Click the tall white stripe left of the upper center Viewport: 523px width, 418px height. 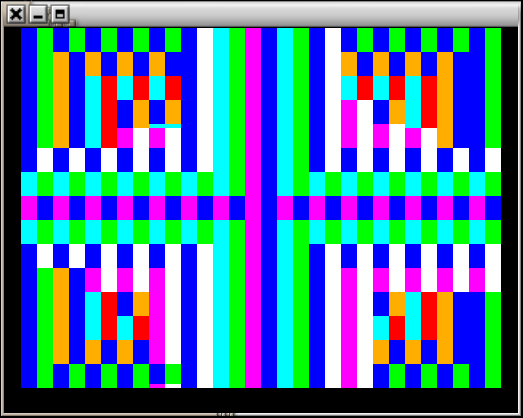coord(205,100)
